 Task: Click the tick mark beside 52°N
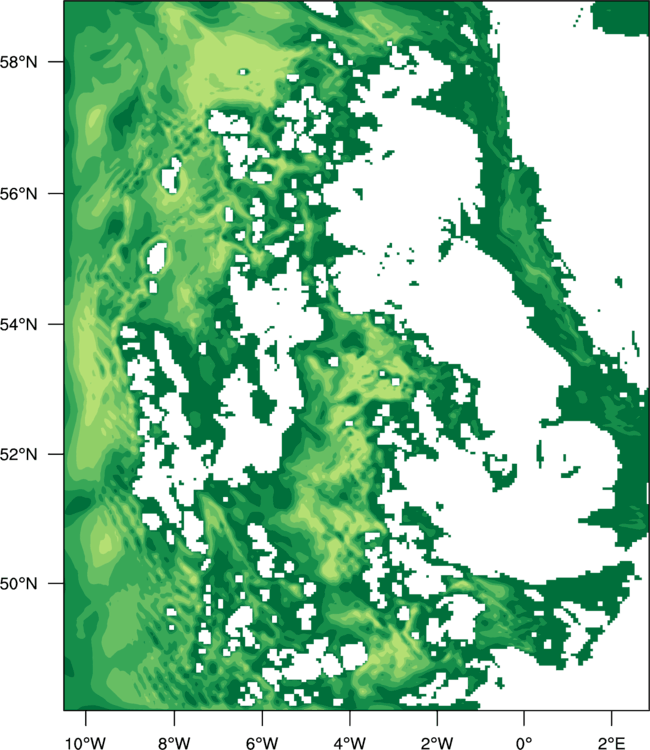tap(55, 453)
